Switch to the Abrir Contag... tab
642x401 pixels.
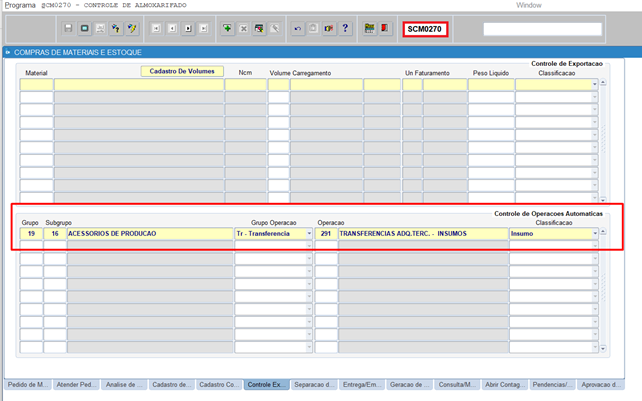pos(504,385)
